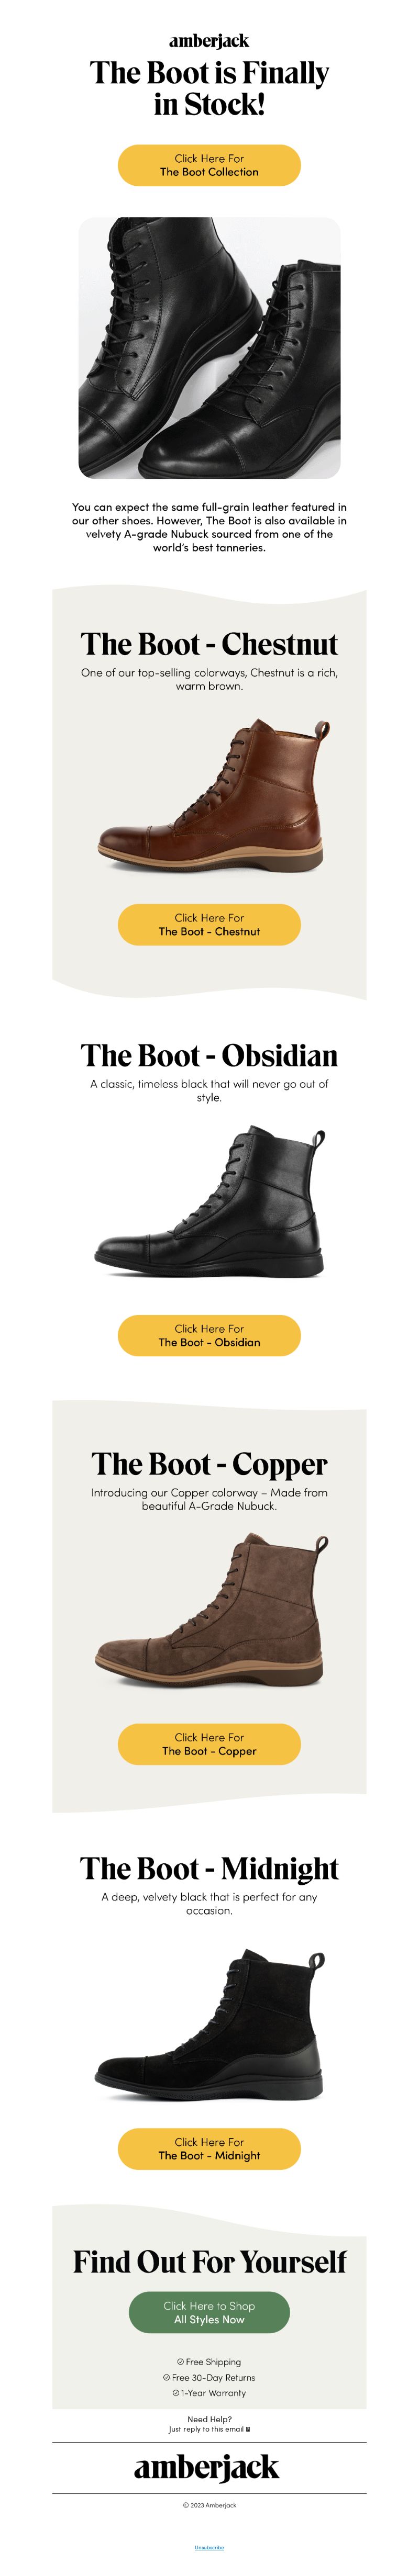Click the checkmark icon beside 1-Year Warranty

point(176,2393)
